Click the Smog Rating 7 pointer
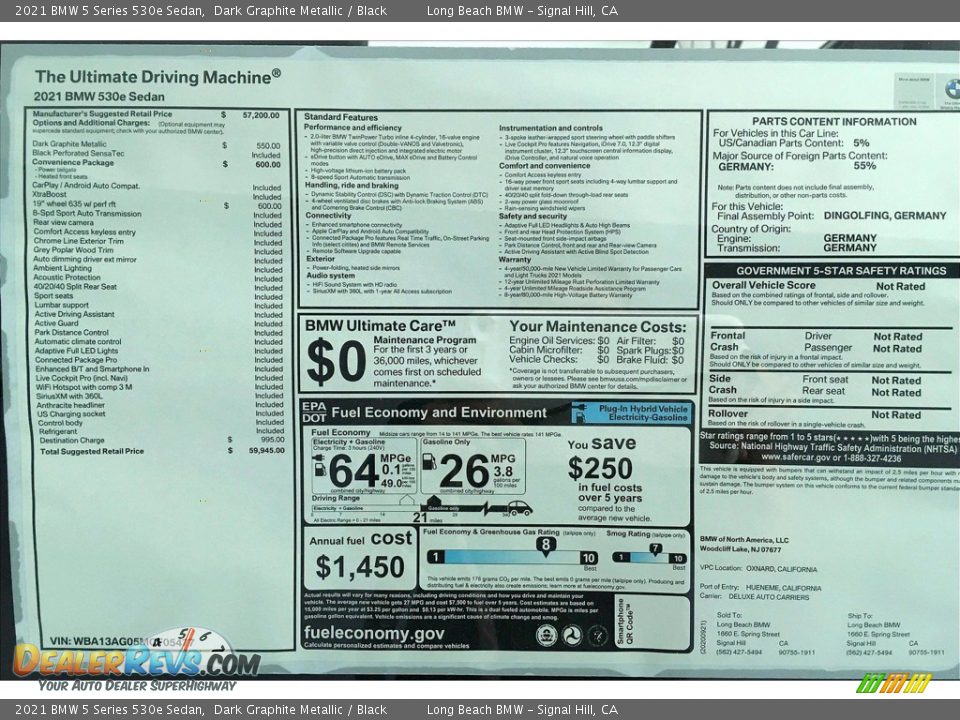Screen dimensions: 960x720 point(655,547)
